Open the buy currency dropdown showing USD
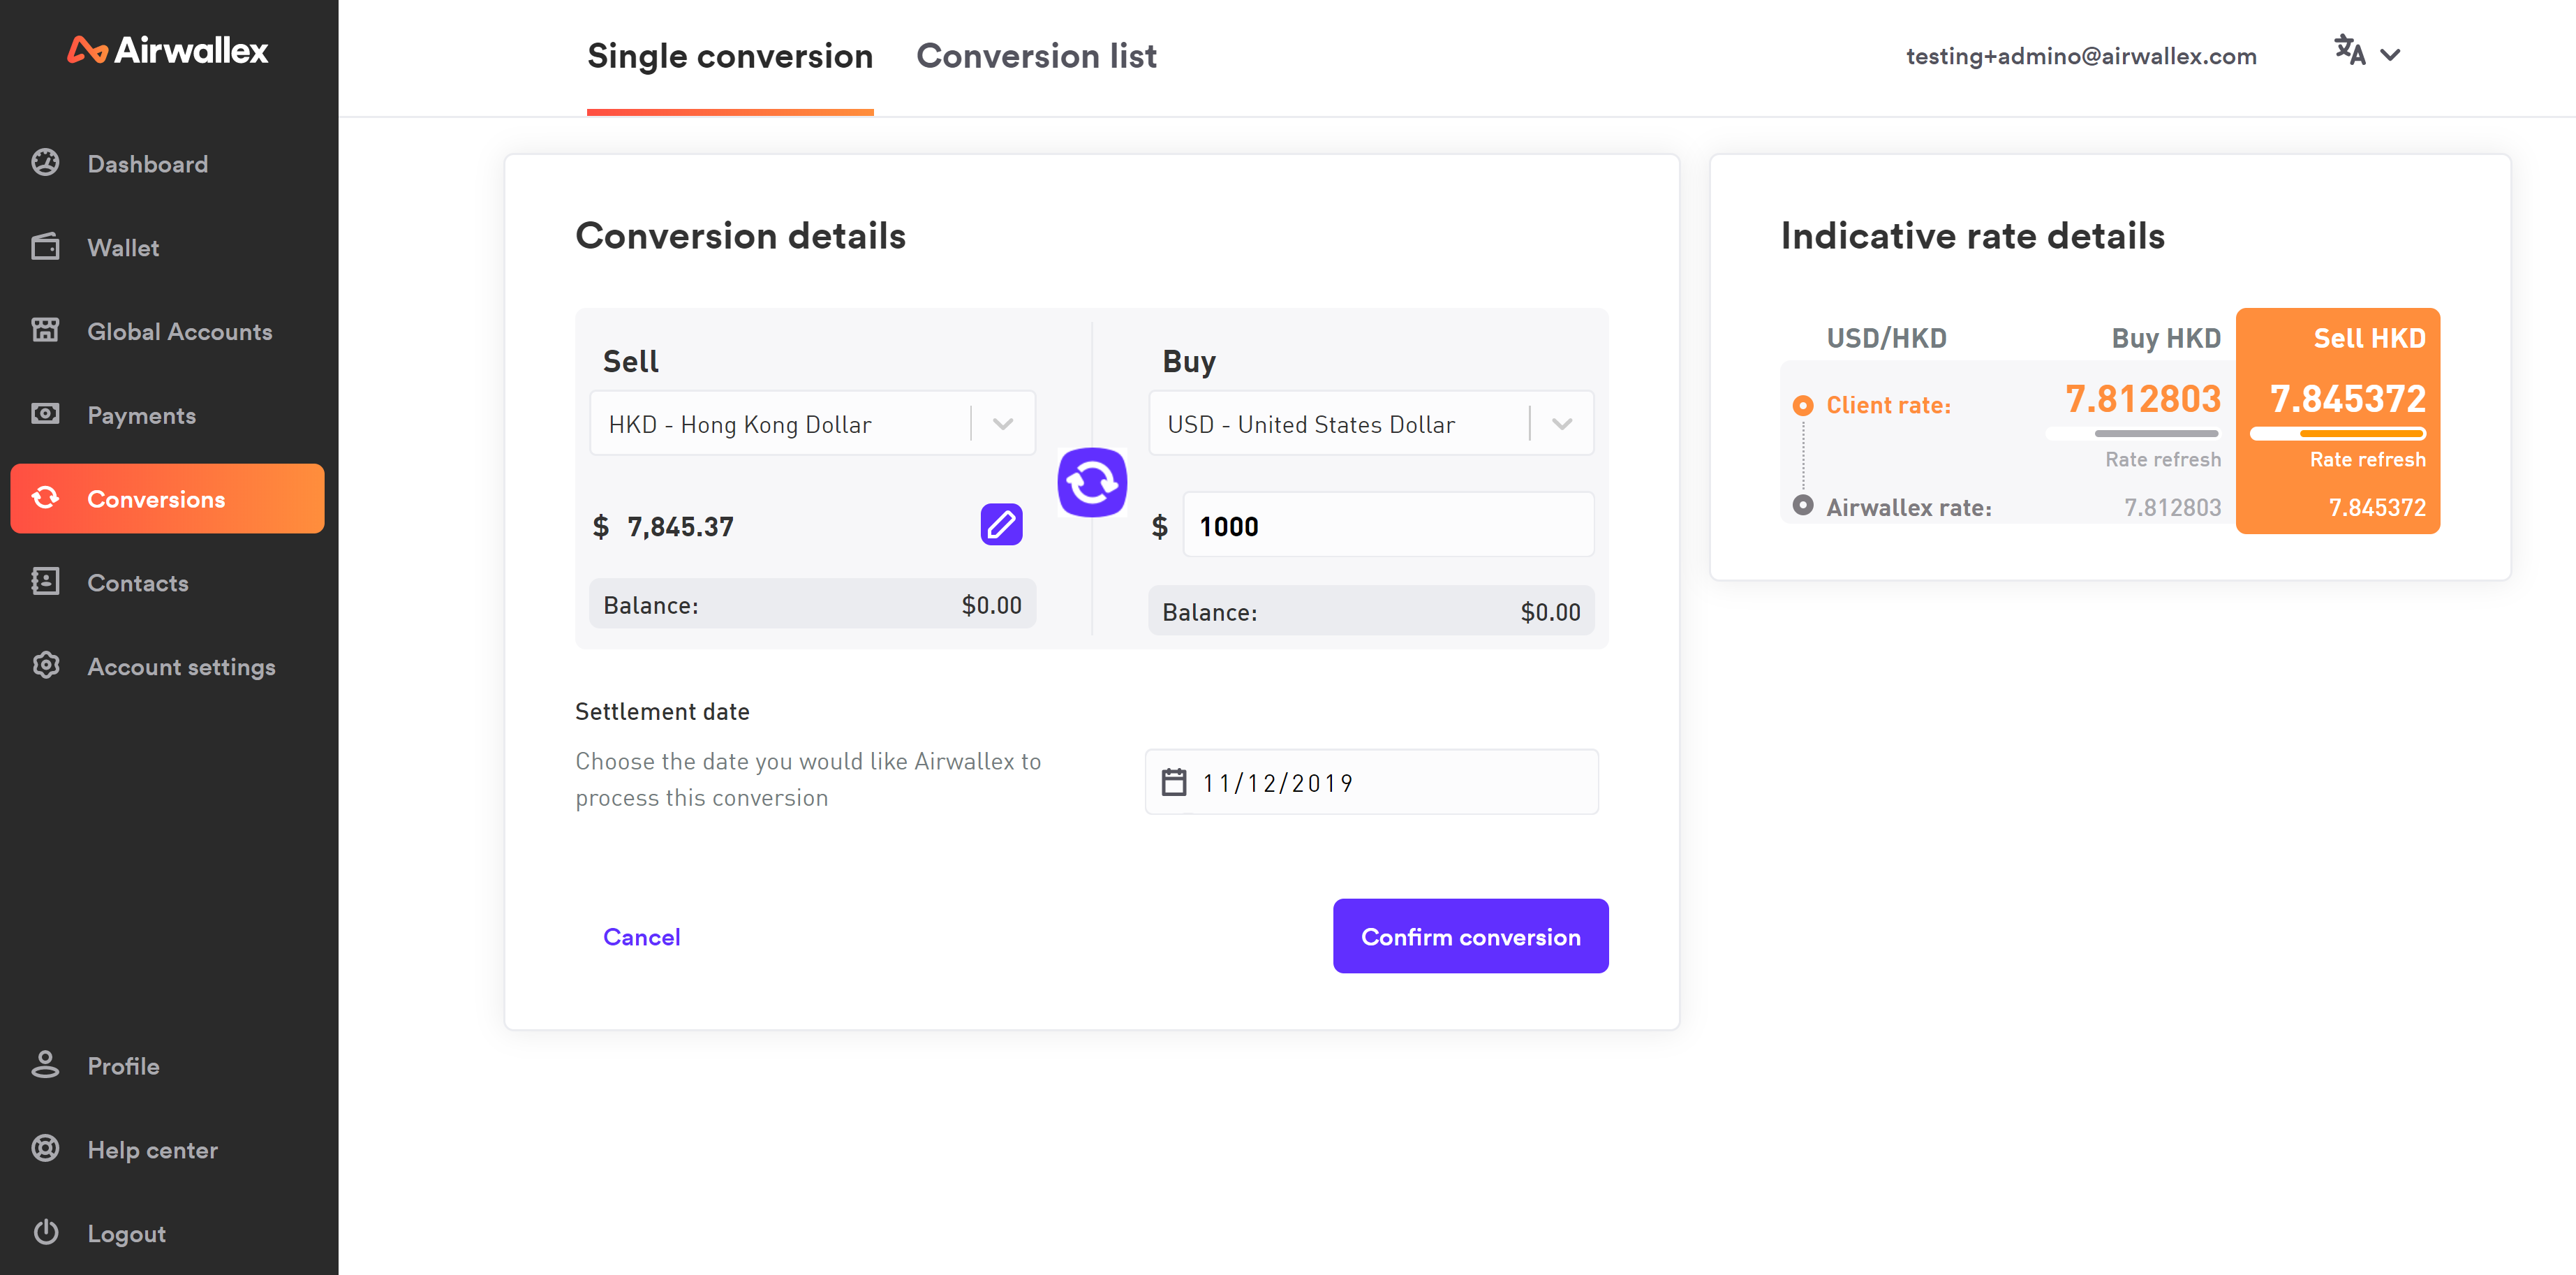2576x1275 pixels. [x=1560, y=423]
